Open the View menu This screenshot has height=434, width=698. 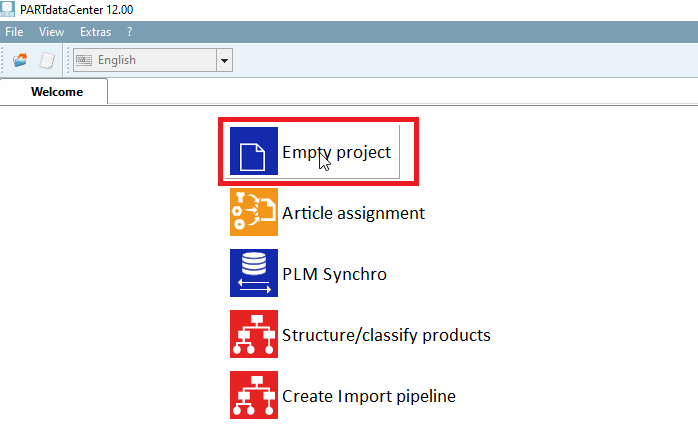pyautogui.click(x=51, y=32)
